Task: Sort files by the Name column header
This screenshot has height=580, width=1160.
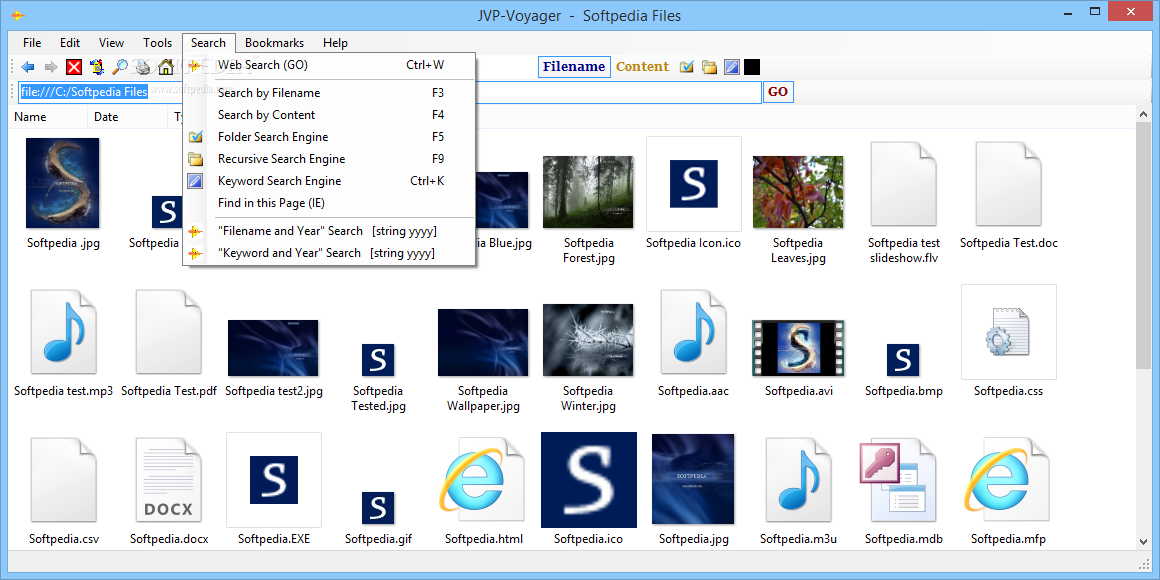Action: [x=49, y=117]
